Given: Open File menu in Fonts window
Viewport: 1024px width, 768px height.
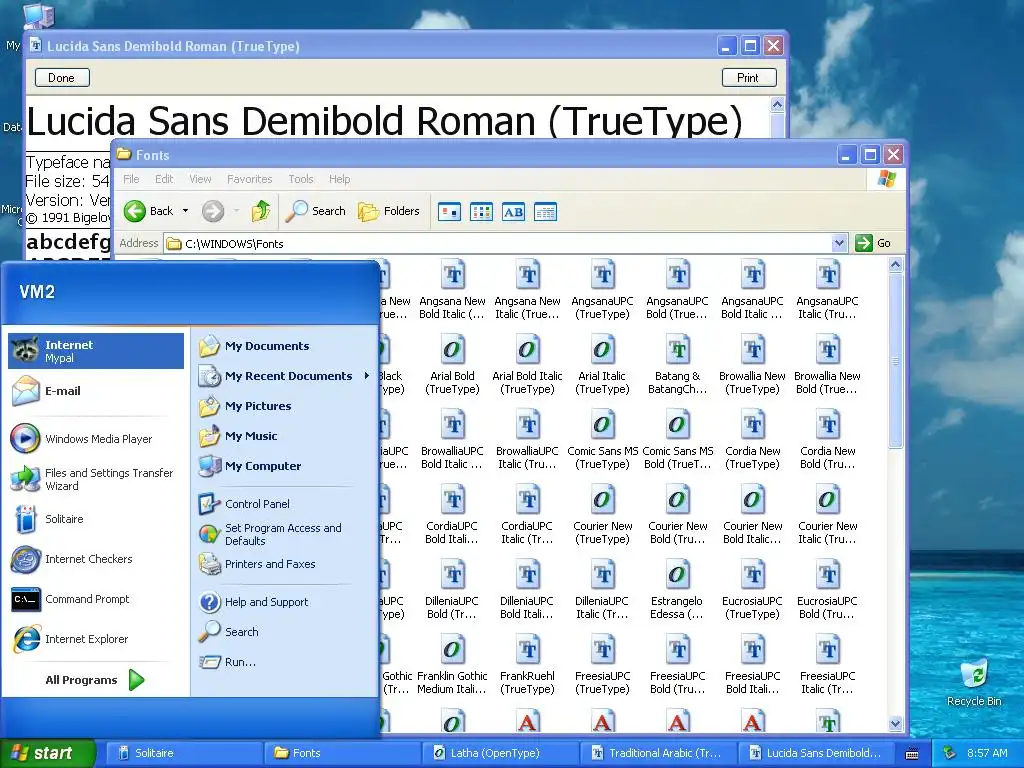Looking at the screenshot, I should point(131,179).
